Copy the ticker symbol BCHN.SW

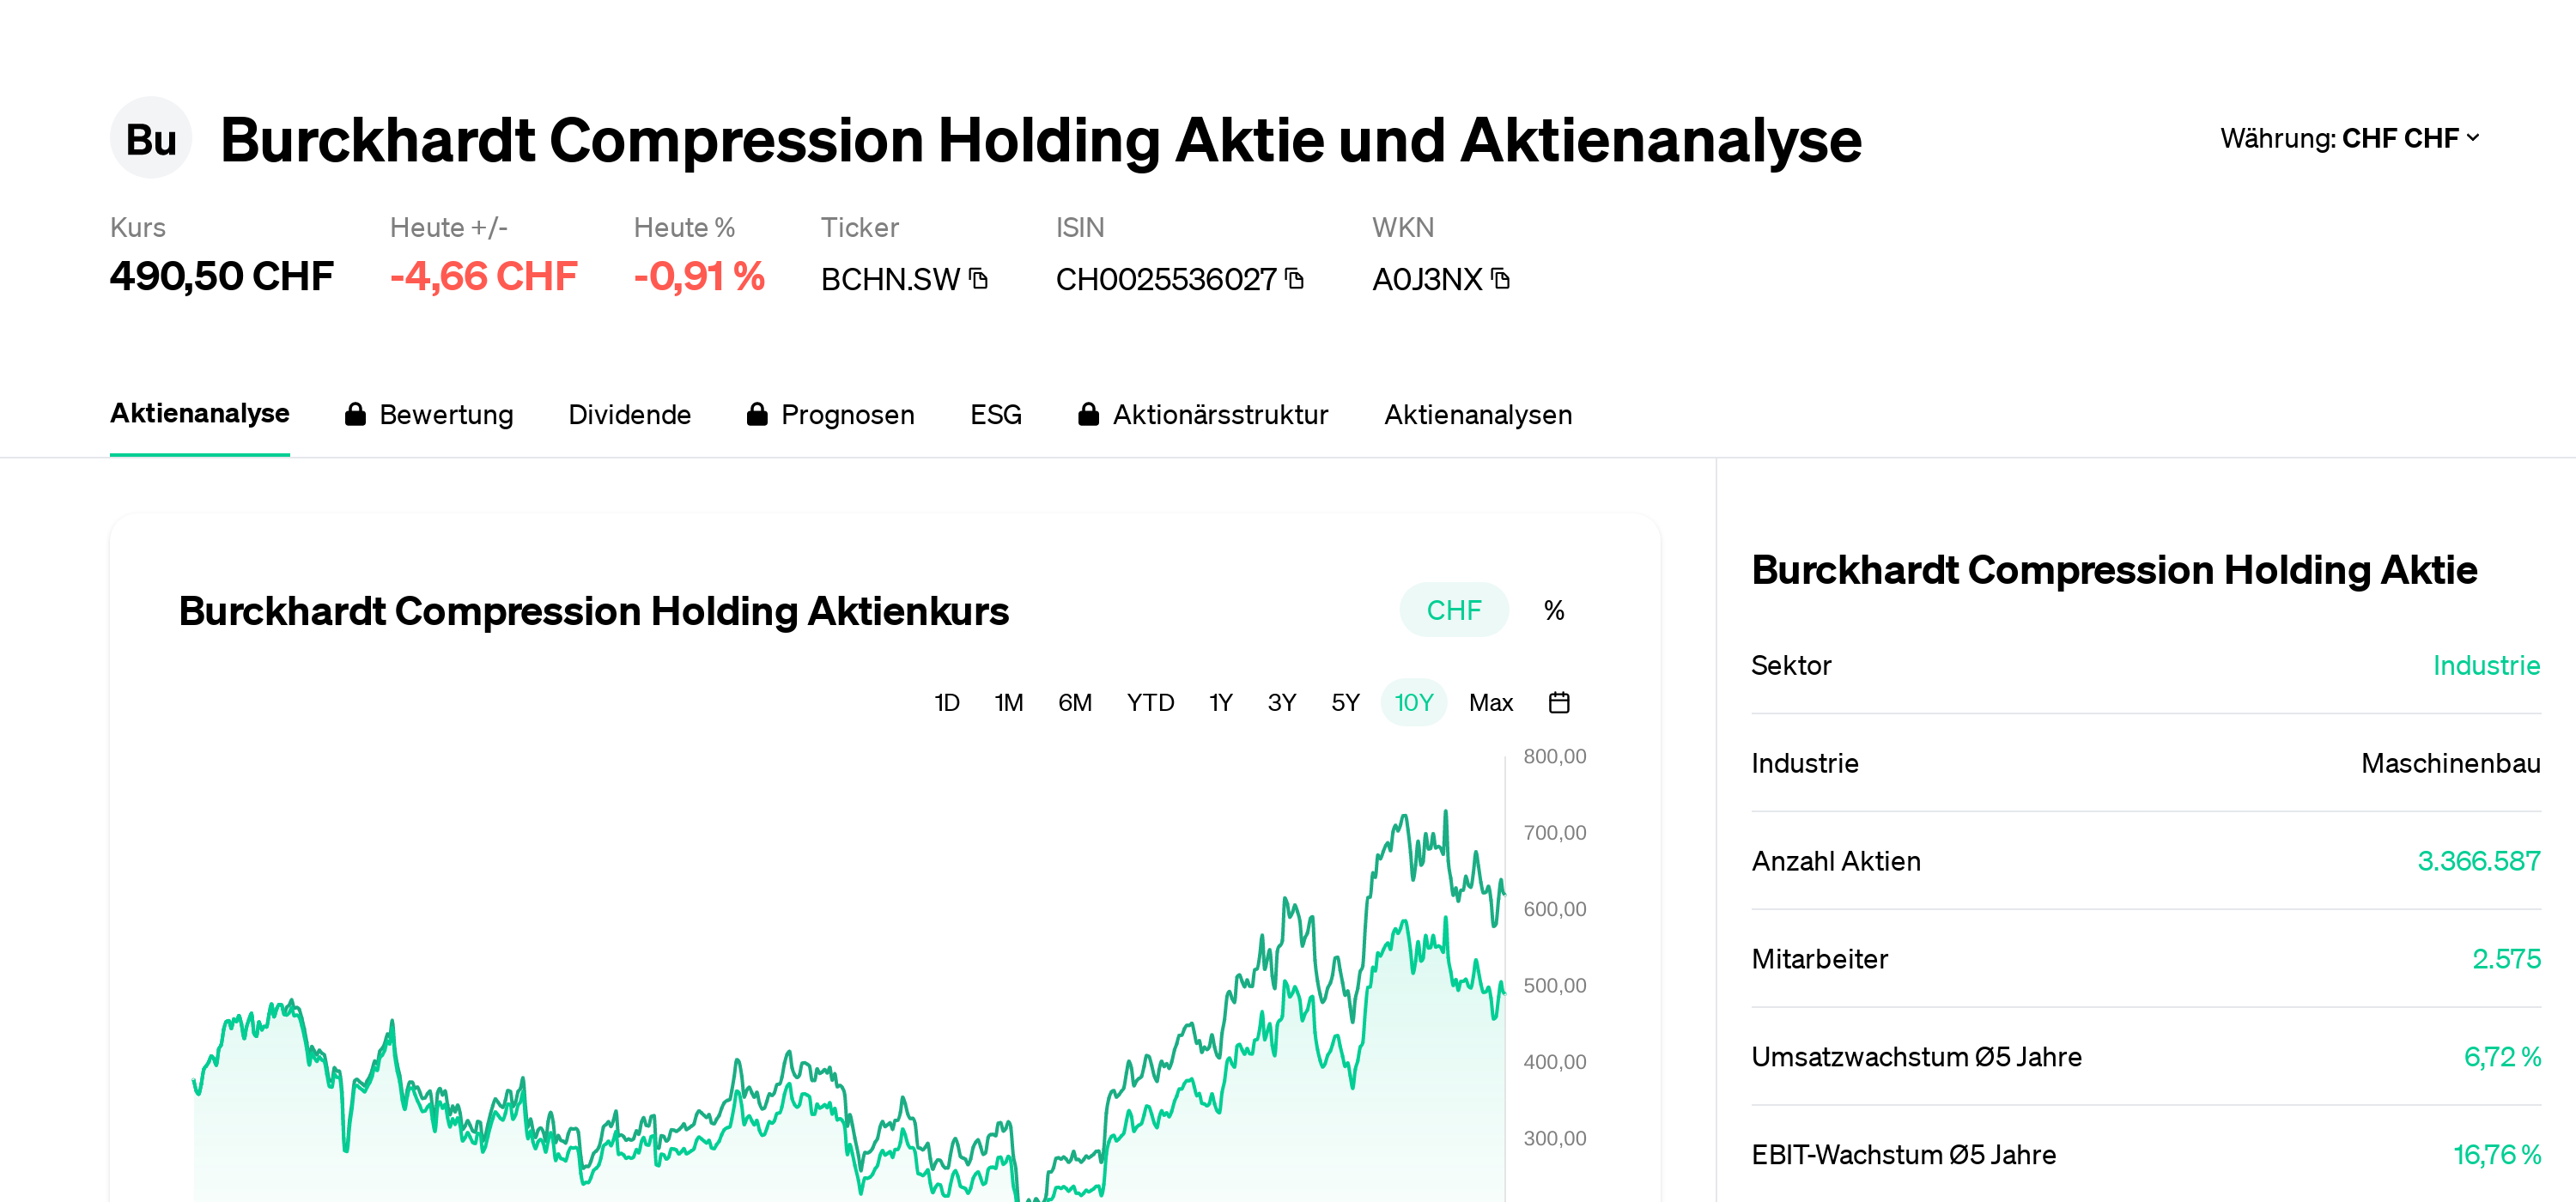pyautogui.click(x=977, y=279)
